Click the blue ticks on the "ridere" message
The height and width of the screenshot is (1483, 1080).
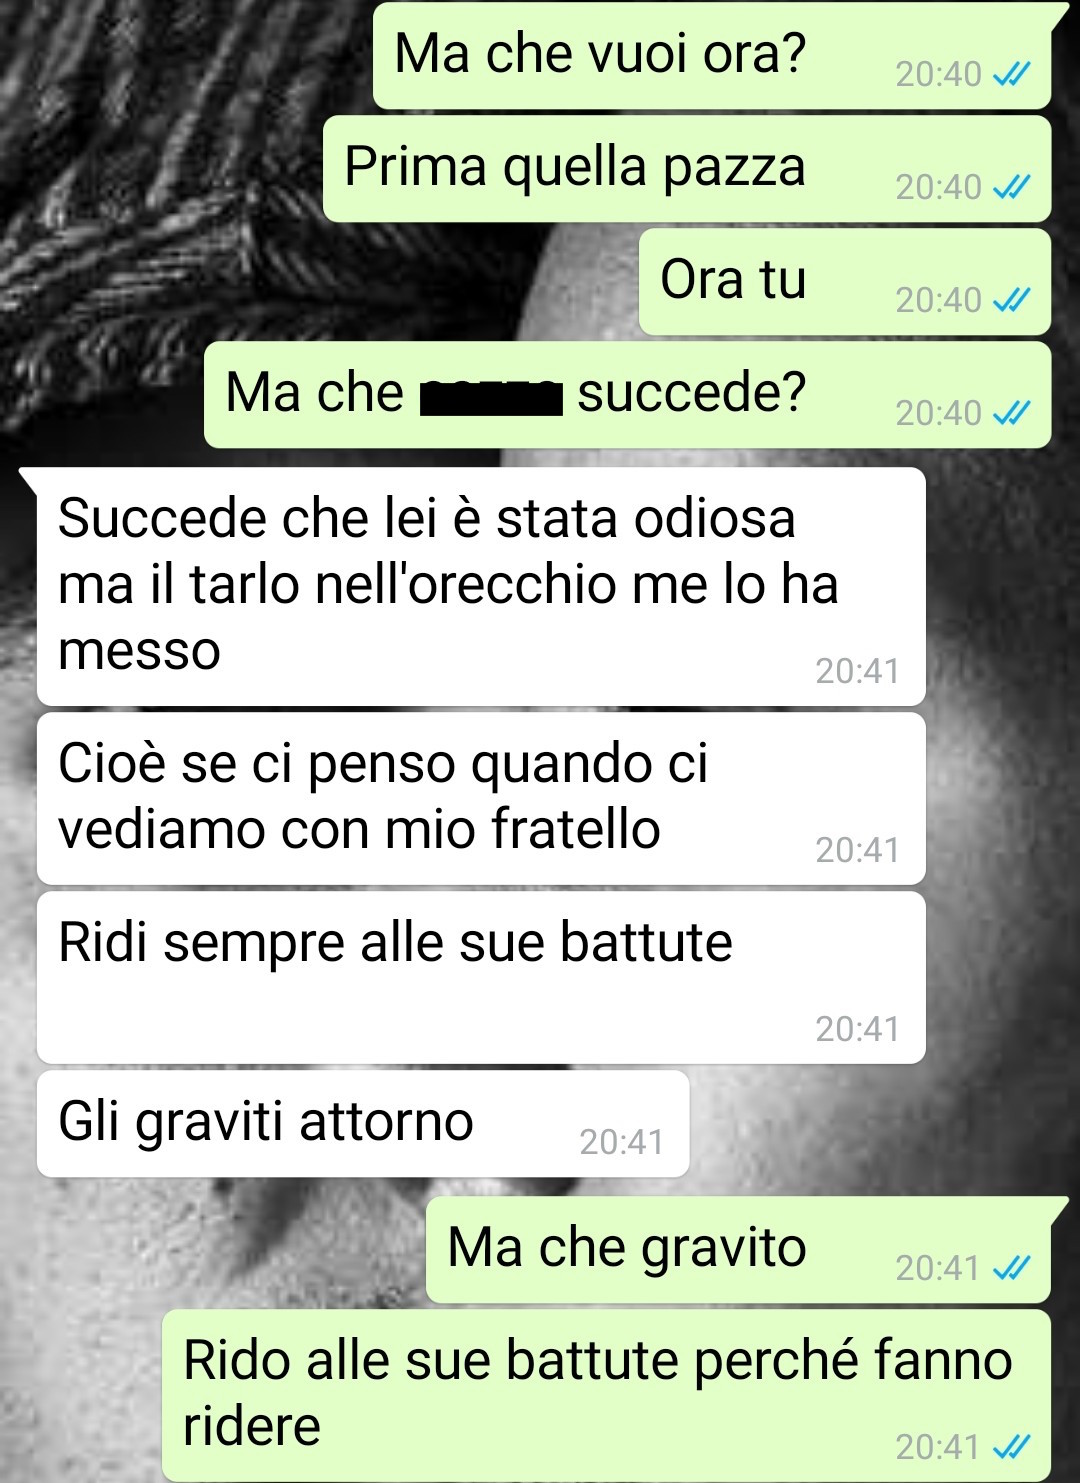coord(1011,1447)
